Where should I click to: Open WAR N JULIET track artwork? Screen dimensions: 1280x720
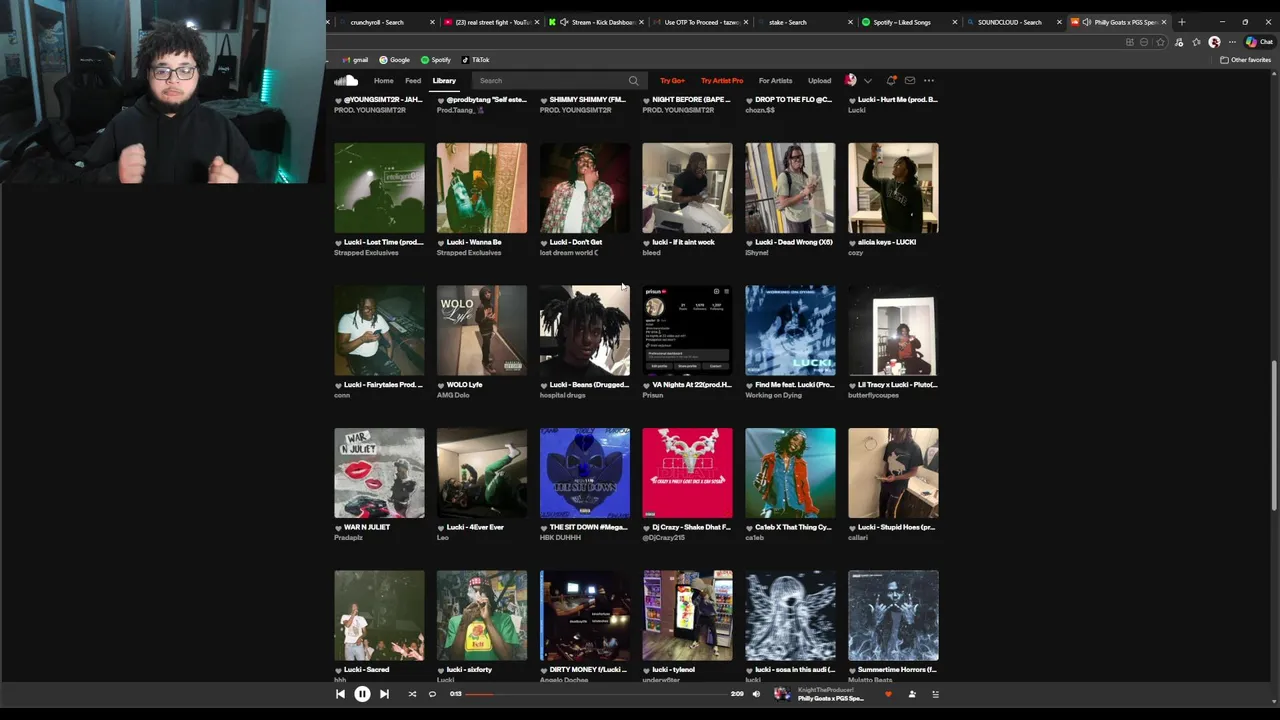pyautogui.click(x=379, y=473)
